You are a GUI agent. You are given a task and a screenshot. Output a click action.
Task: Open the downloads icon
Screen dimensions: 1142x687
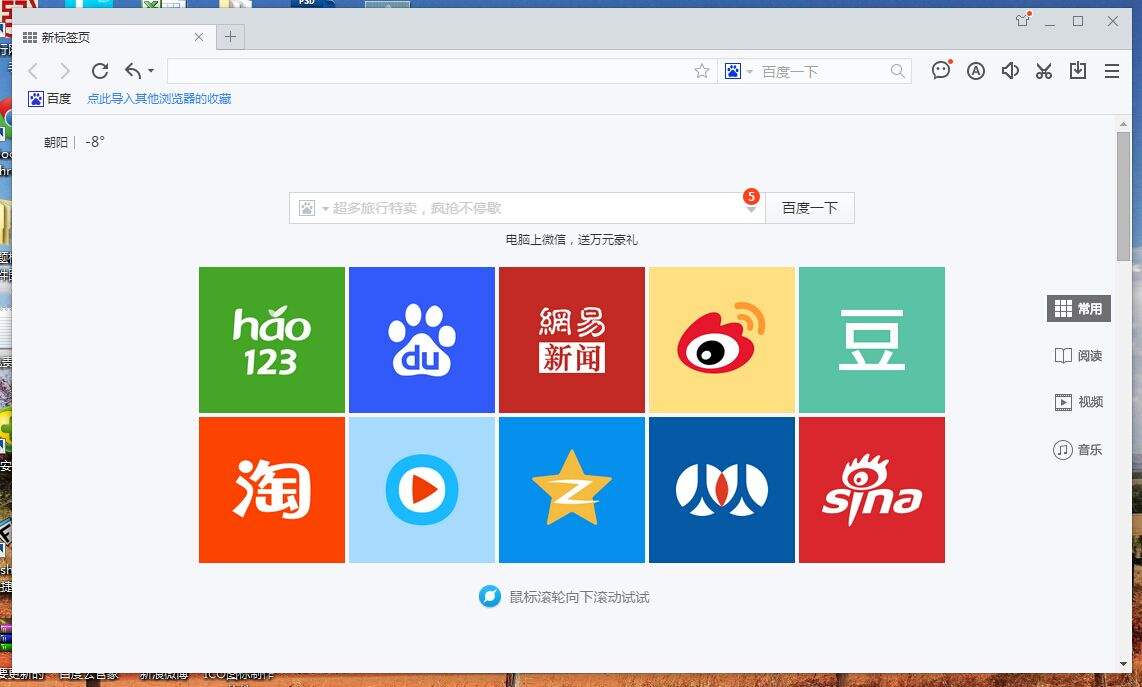tap(1078, 71)
